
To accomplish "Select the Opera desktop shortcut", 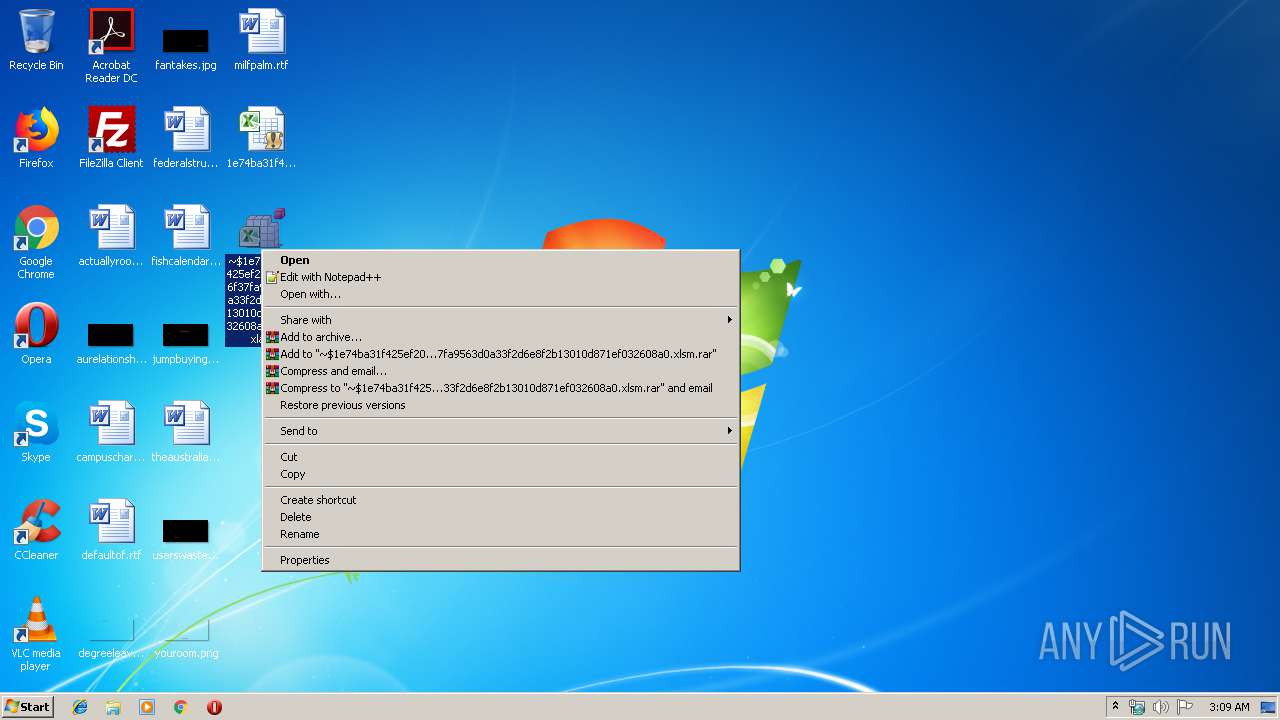I will pos(36,334).
